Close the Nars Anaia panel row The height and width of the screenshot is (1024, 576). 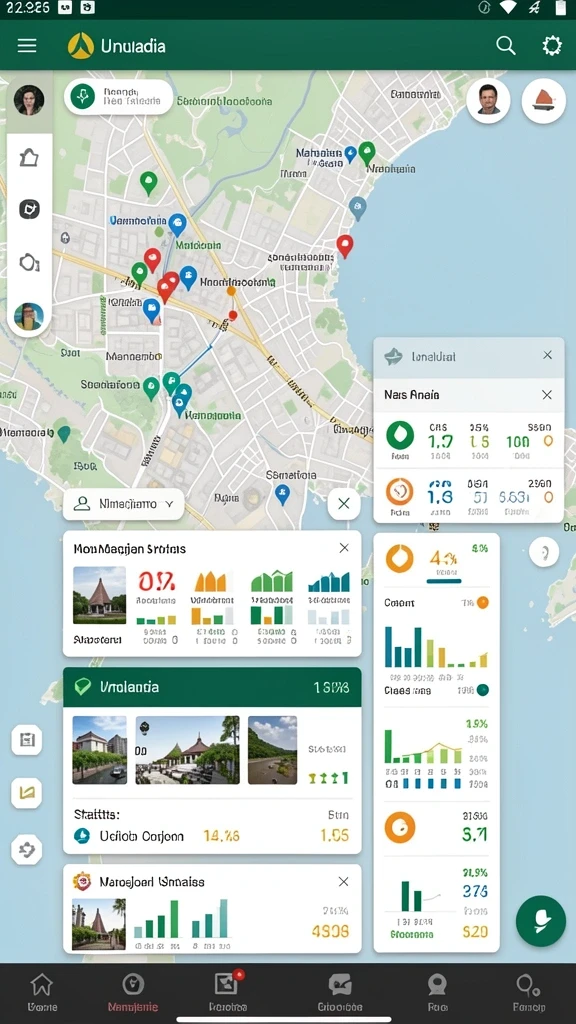point(547,394)
